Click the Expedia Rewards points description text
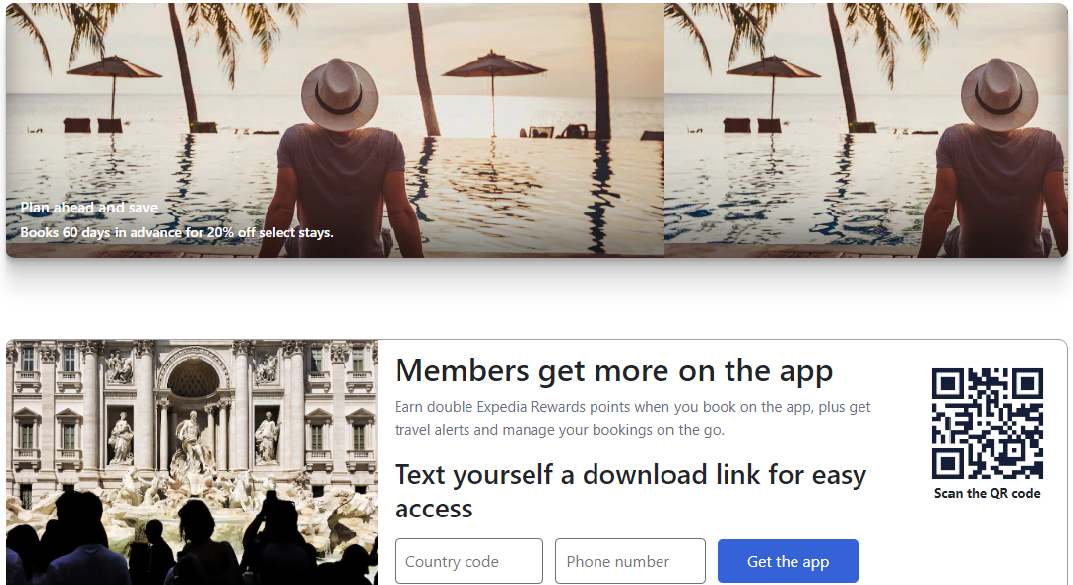1073x585 pixels. 632,419
